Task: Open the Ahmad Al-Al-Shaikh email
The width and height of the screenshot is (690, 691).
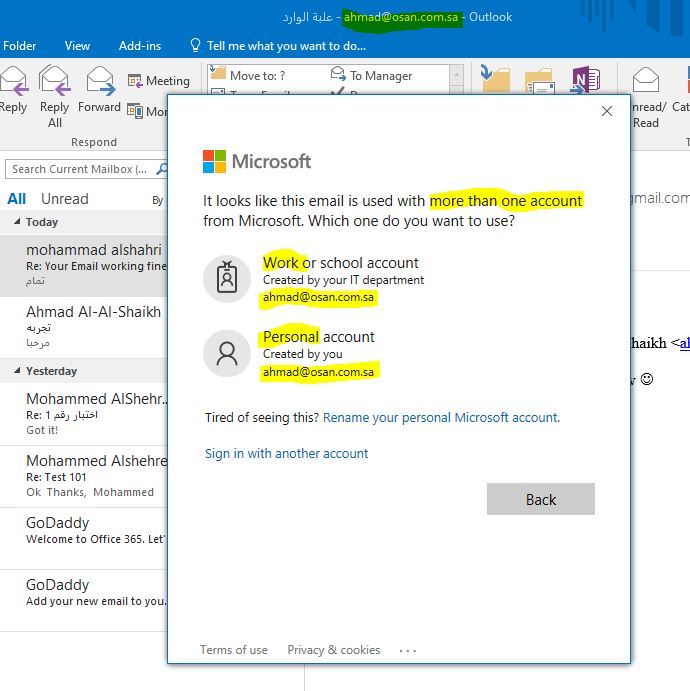Action: click(x=84, y=327)
